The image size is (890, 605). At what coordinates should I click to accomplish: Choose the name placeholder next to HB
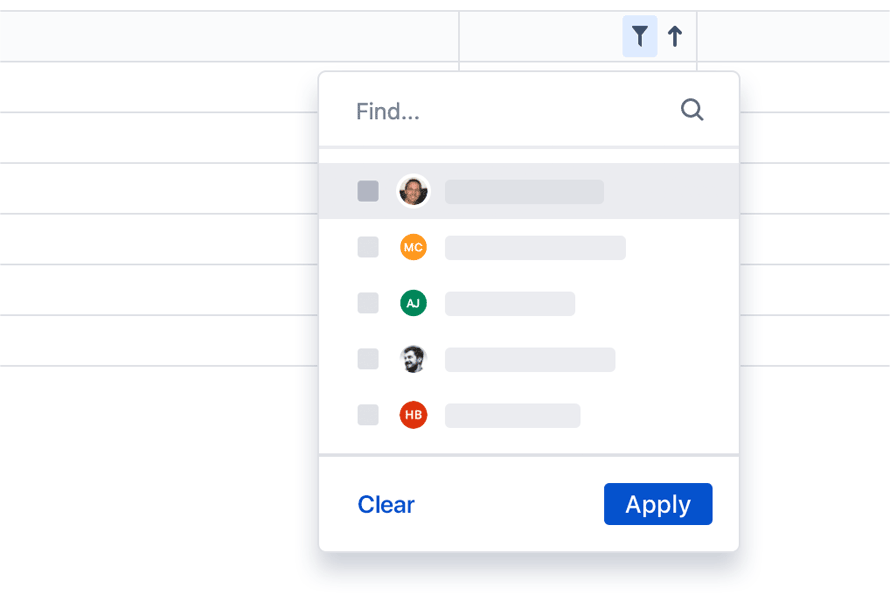pos(513,415)
